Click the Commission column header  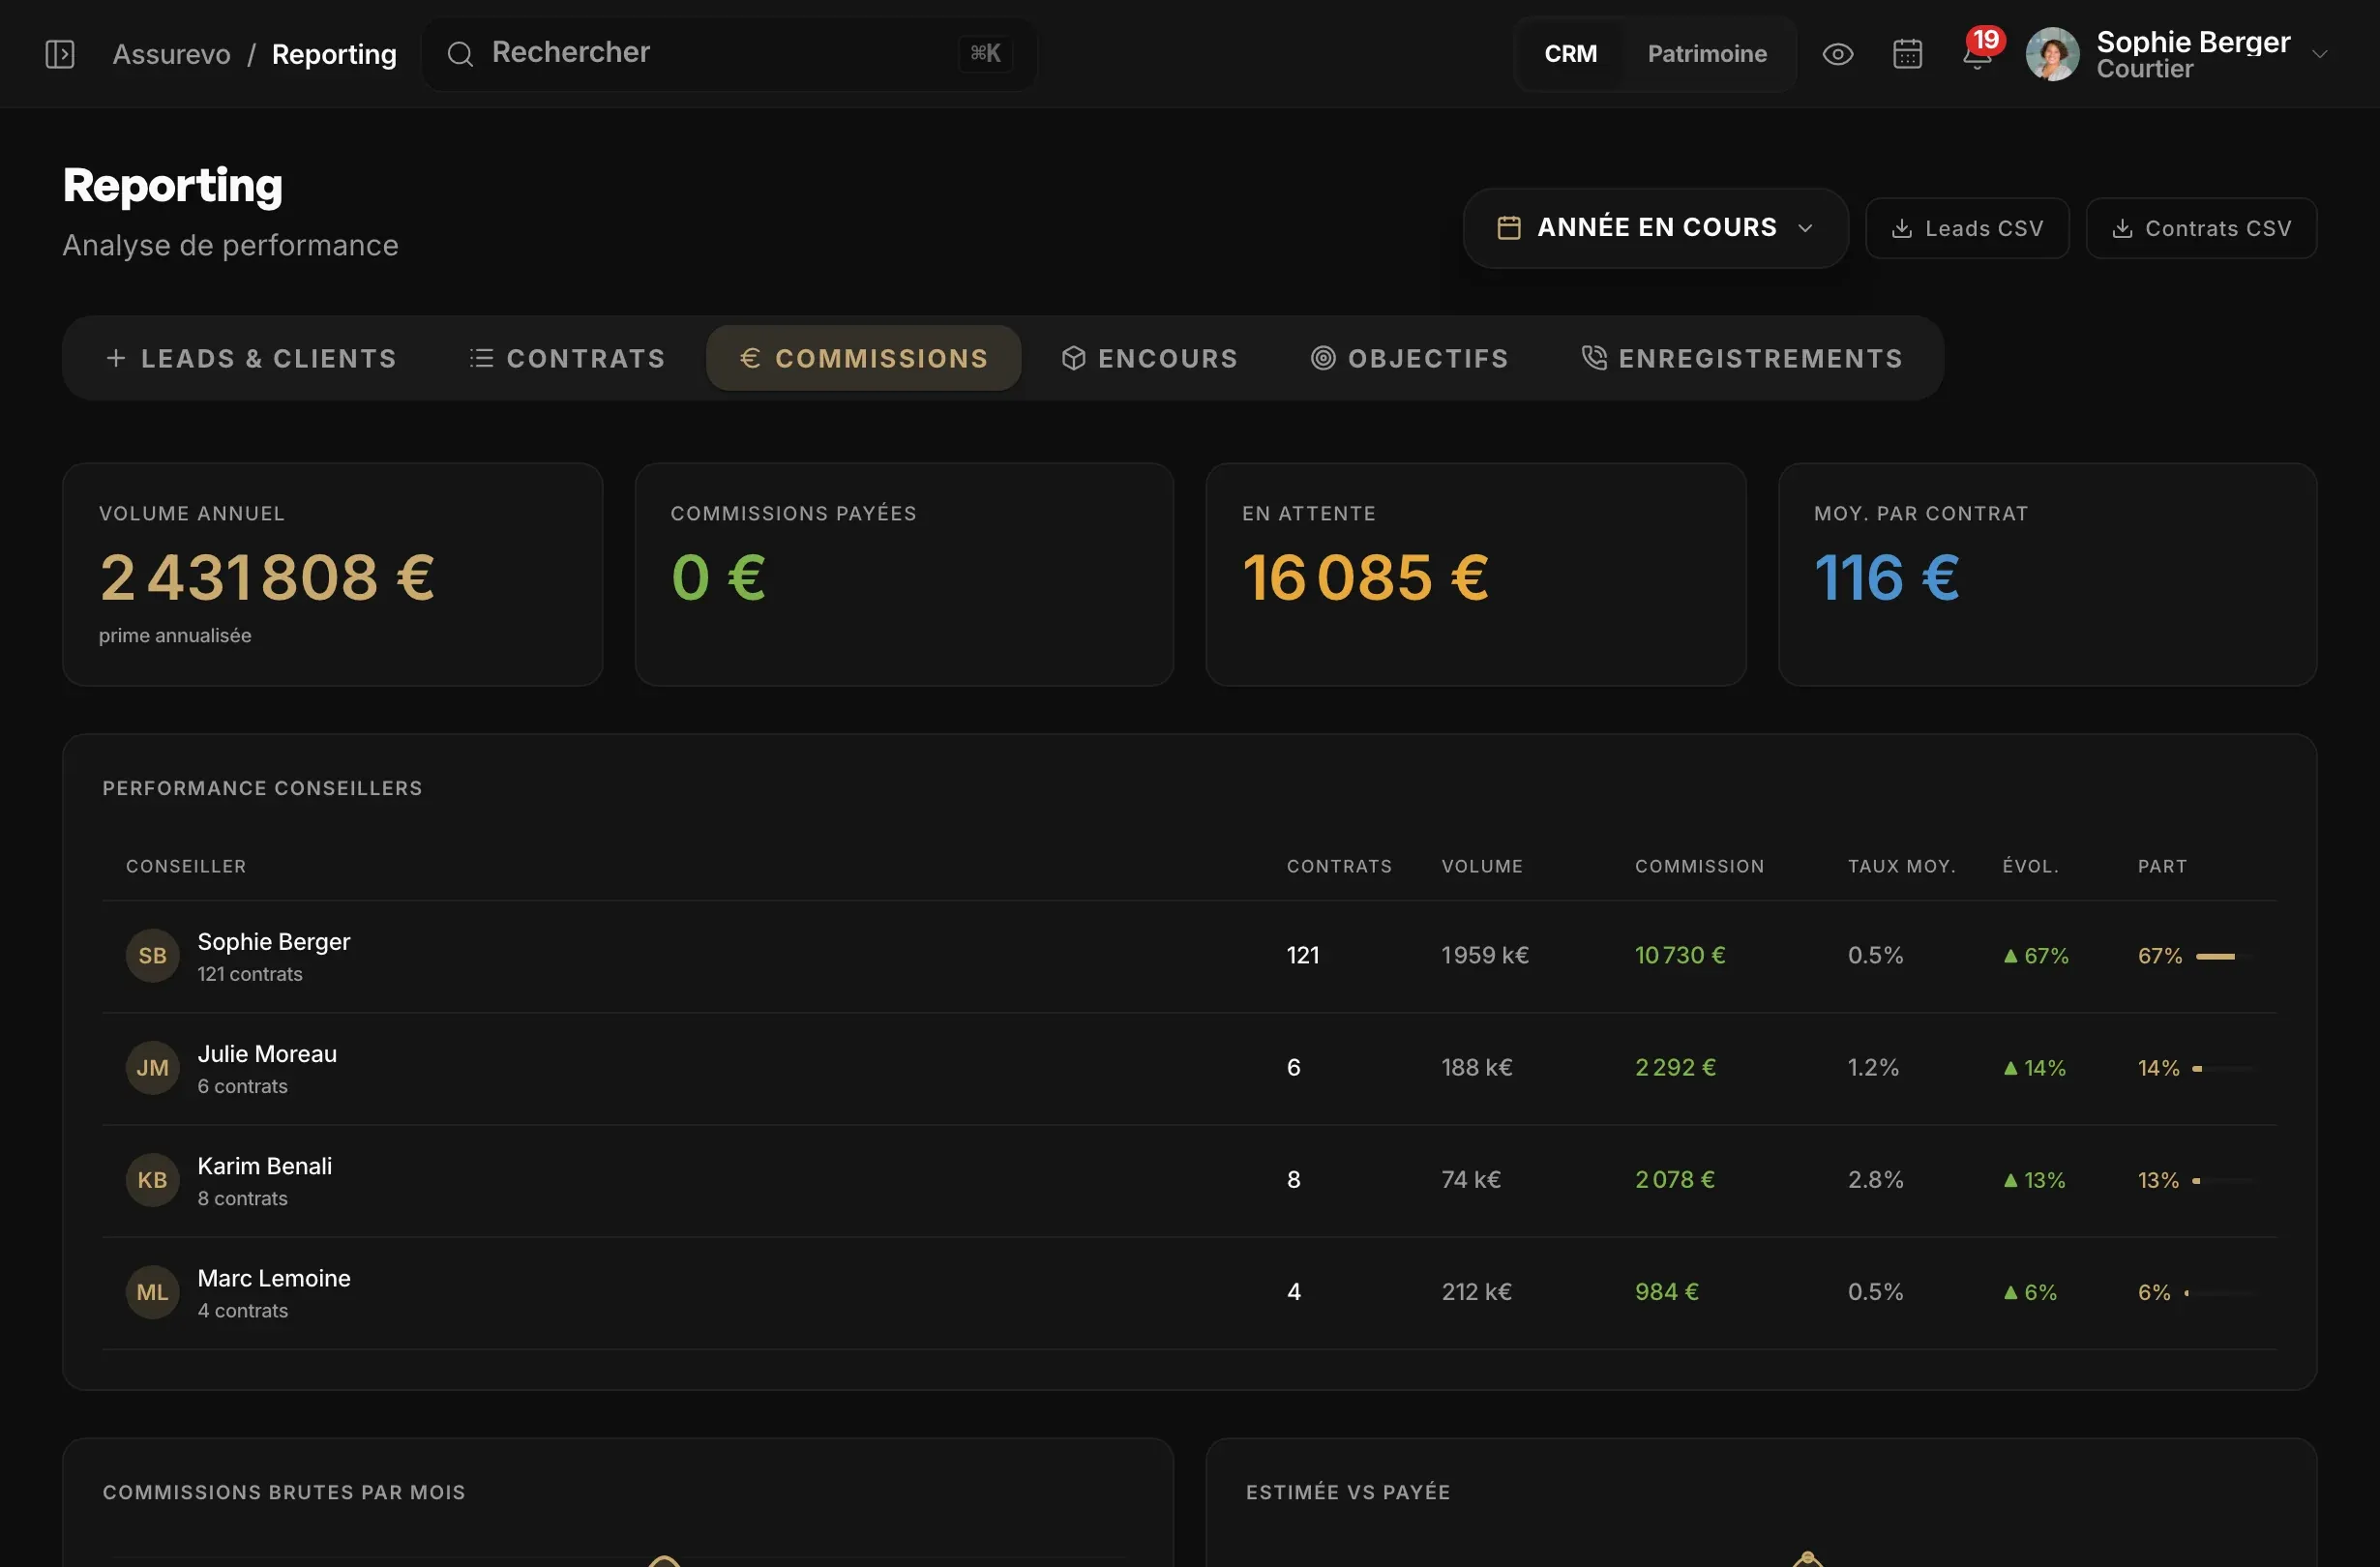tap(1699, 866)
